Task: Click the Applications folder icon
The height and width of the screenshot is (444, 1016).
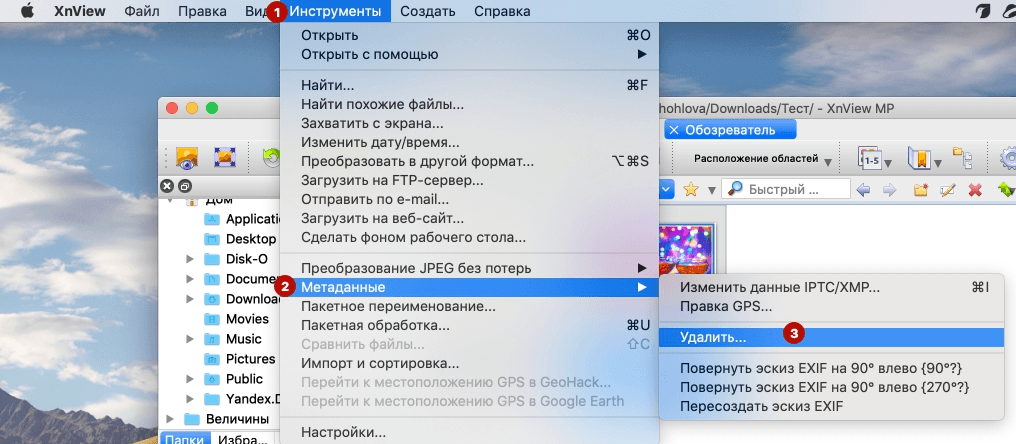Action: (213, 219)
